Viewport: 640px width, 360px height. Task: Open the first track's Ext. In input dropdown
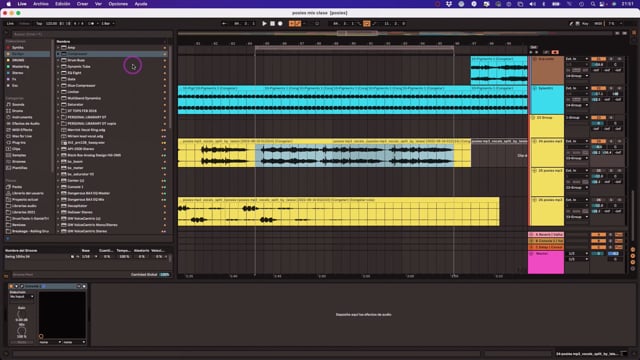tap(577, 59)
